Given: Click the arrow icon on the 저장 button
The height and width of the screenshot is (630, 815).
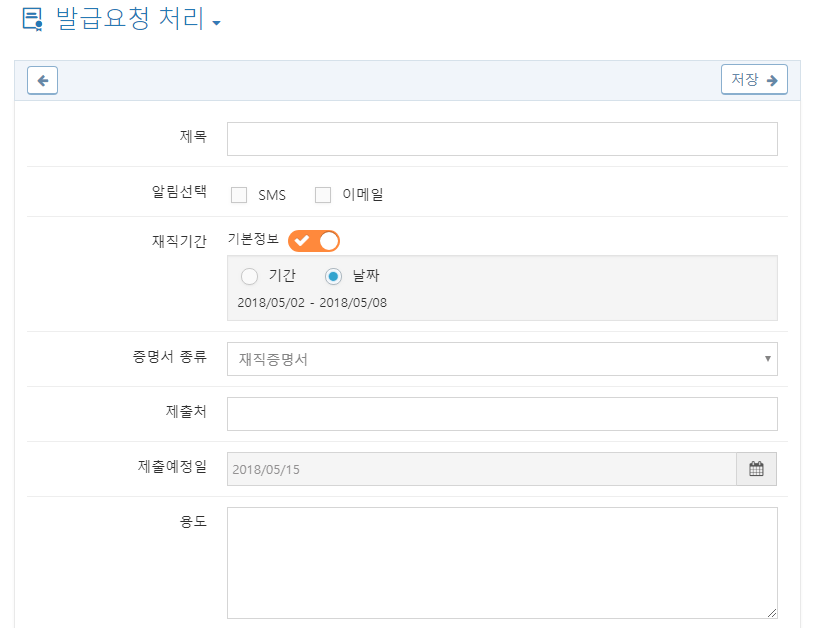Looking at the screenshot, I should [772, 81].
